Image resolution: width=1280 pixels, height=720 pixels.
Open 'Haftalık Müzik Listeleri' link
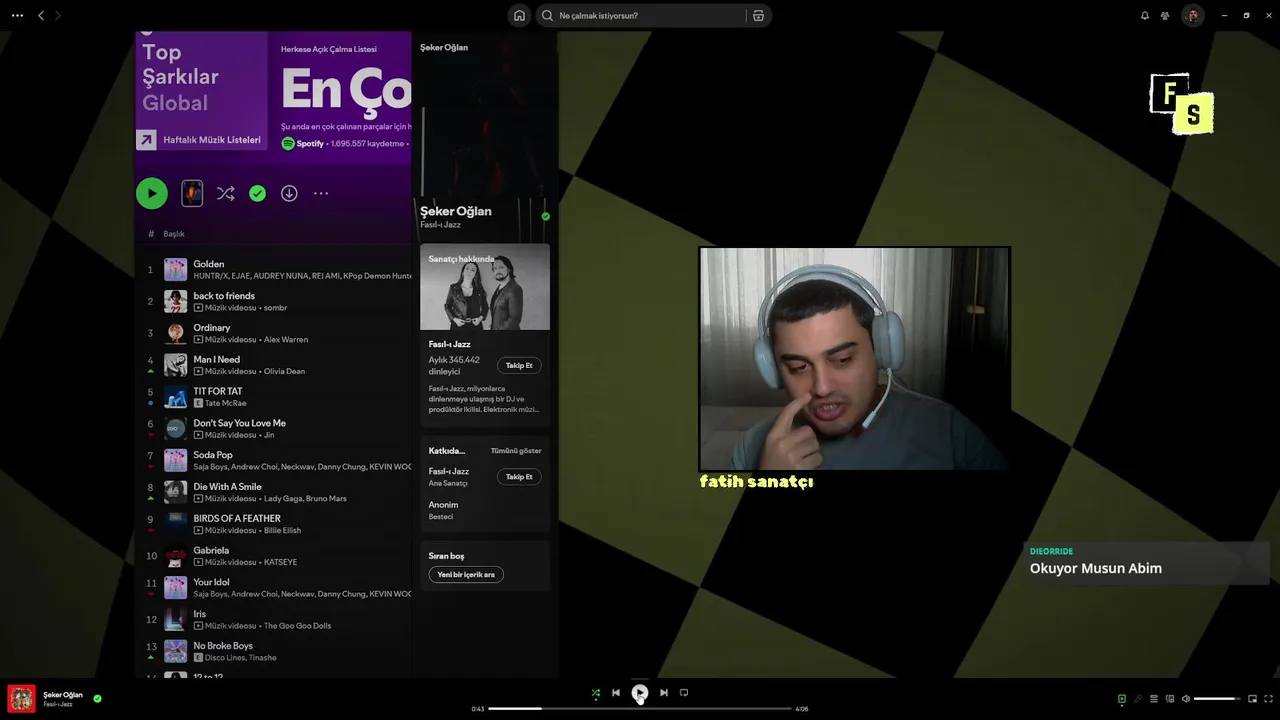212,140
